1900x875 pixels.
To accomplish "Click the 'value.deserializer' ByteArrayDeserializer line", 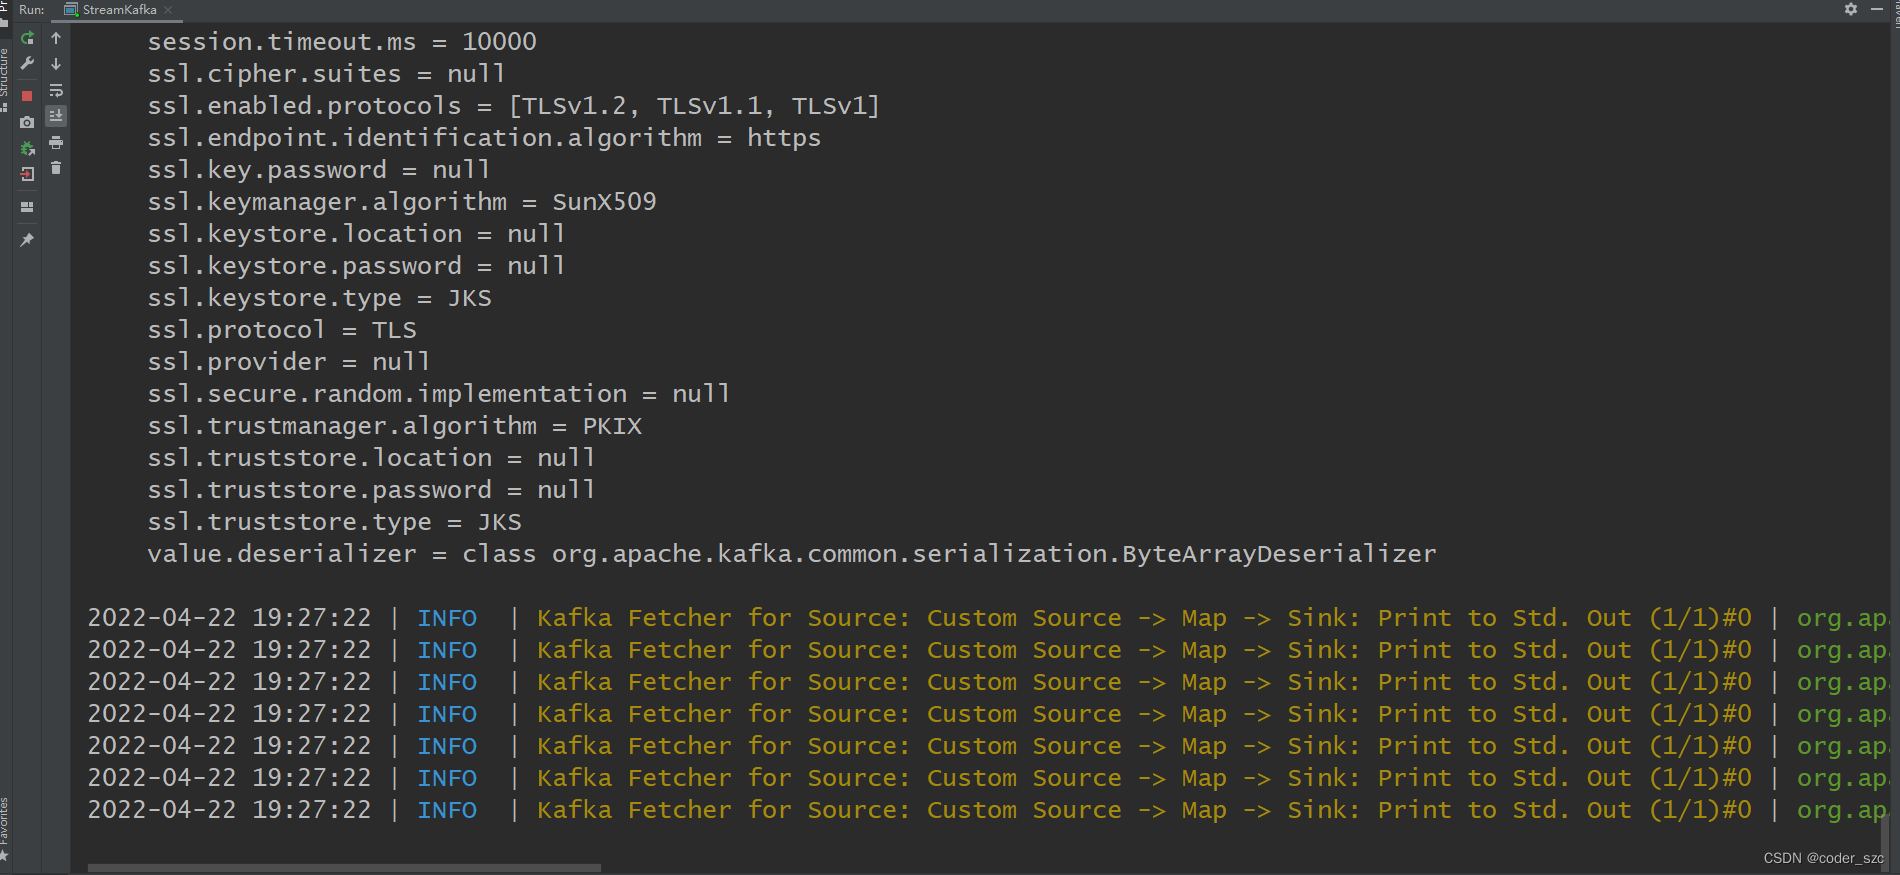I will (792, 554).
